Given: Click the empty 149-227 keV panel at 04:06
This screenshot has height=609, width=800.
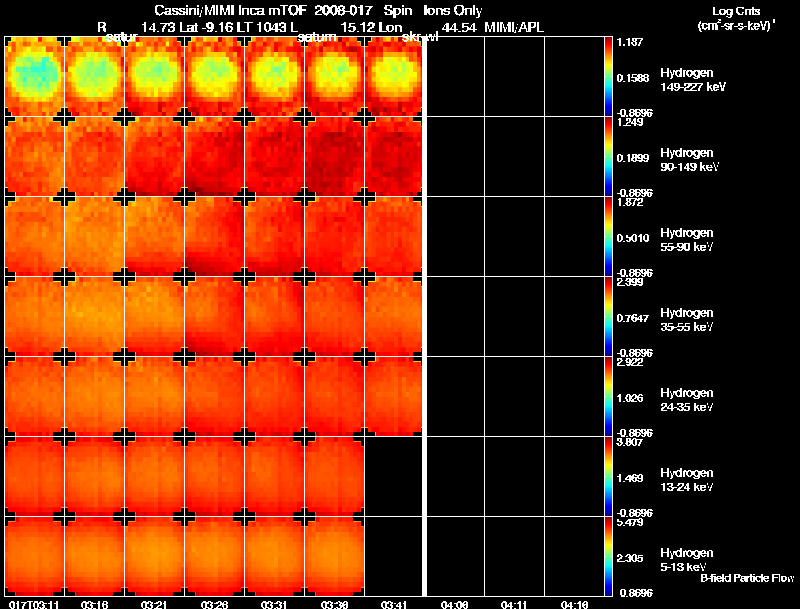Looking at the screenshot, I should (455, 77).
